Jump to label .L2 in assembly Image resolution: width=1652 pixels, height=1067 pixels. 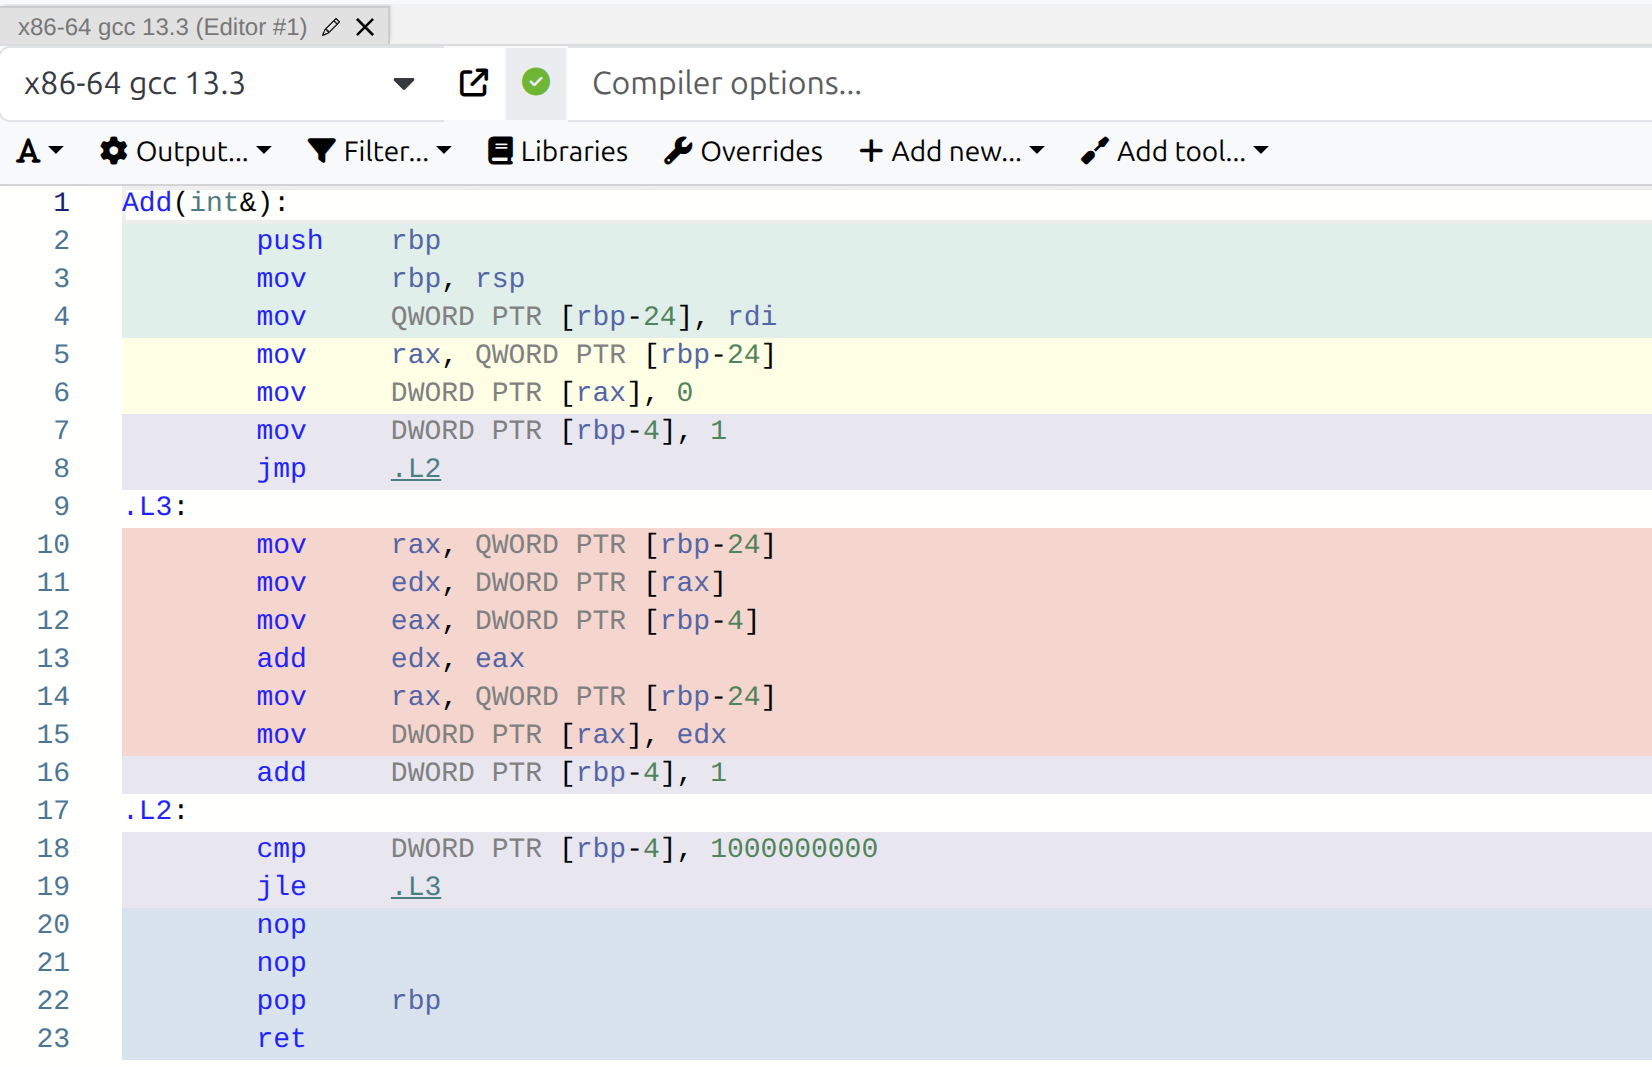click(415, 468)
